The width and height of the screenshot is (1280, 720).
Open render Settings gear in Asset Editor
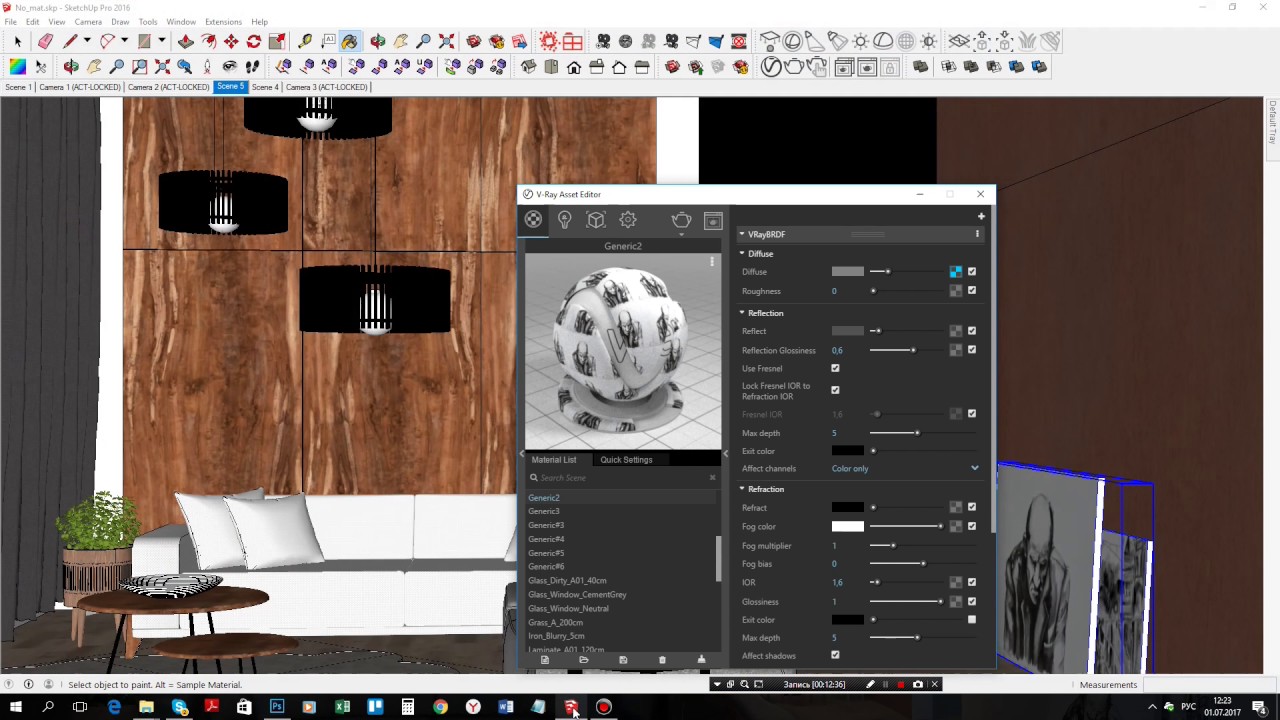[x=628, y=220]
